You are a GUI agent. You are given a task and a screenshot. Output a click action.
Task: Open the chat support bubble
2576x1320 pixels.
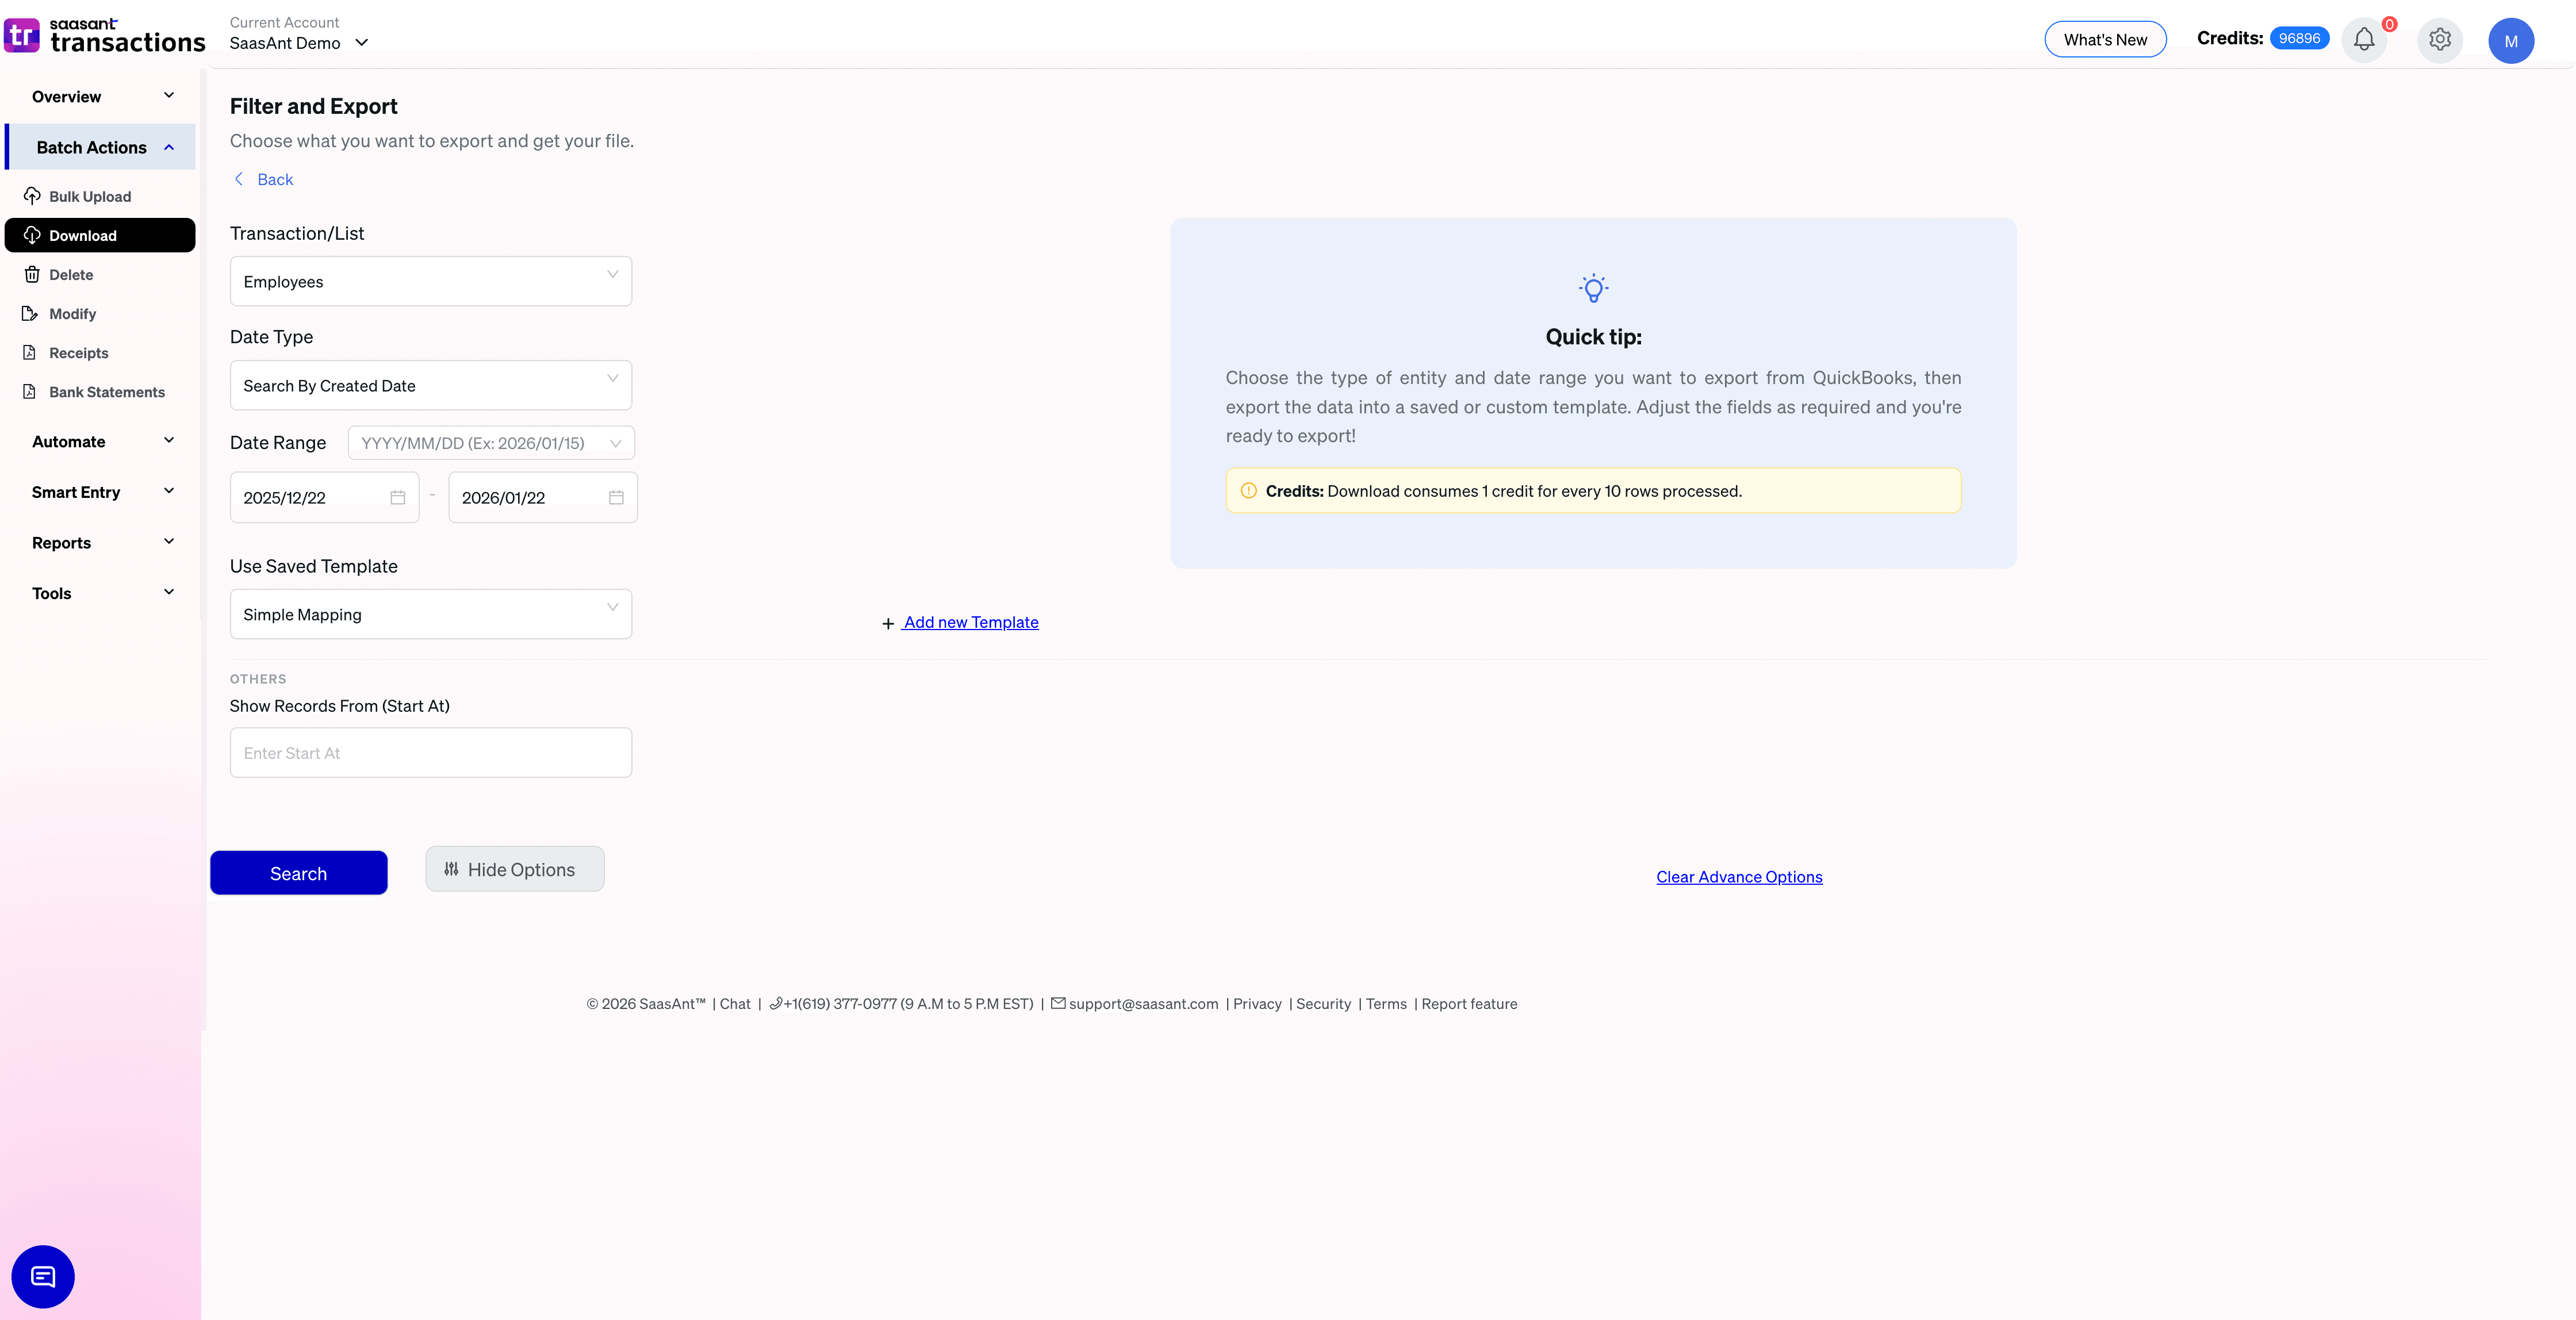[42, 1277]
